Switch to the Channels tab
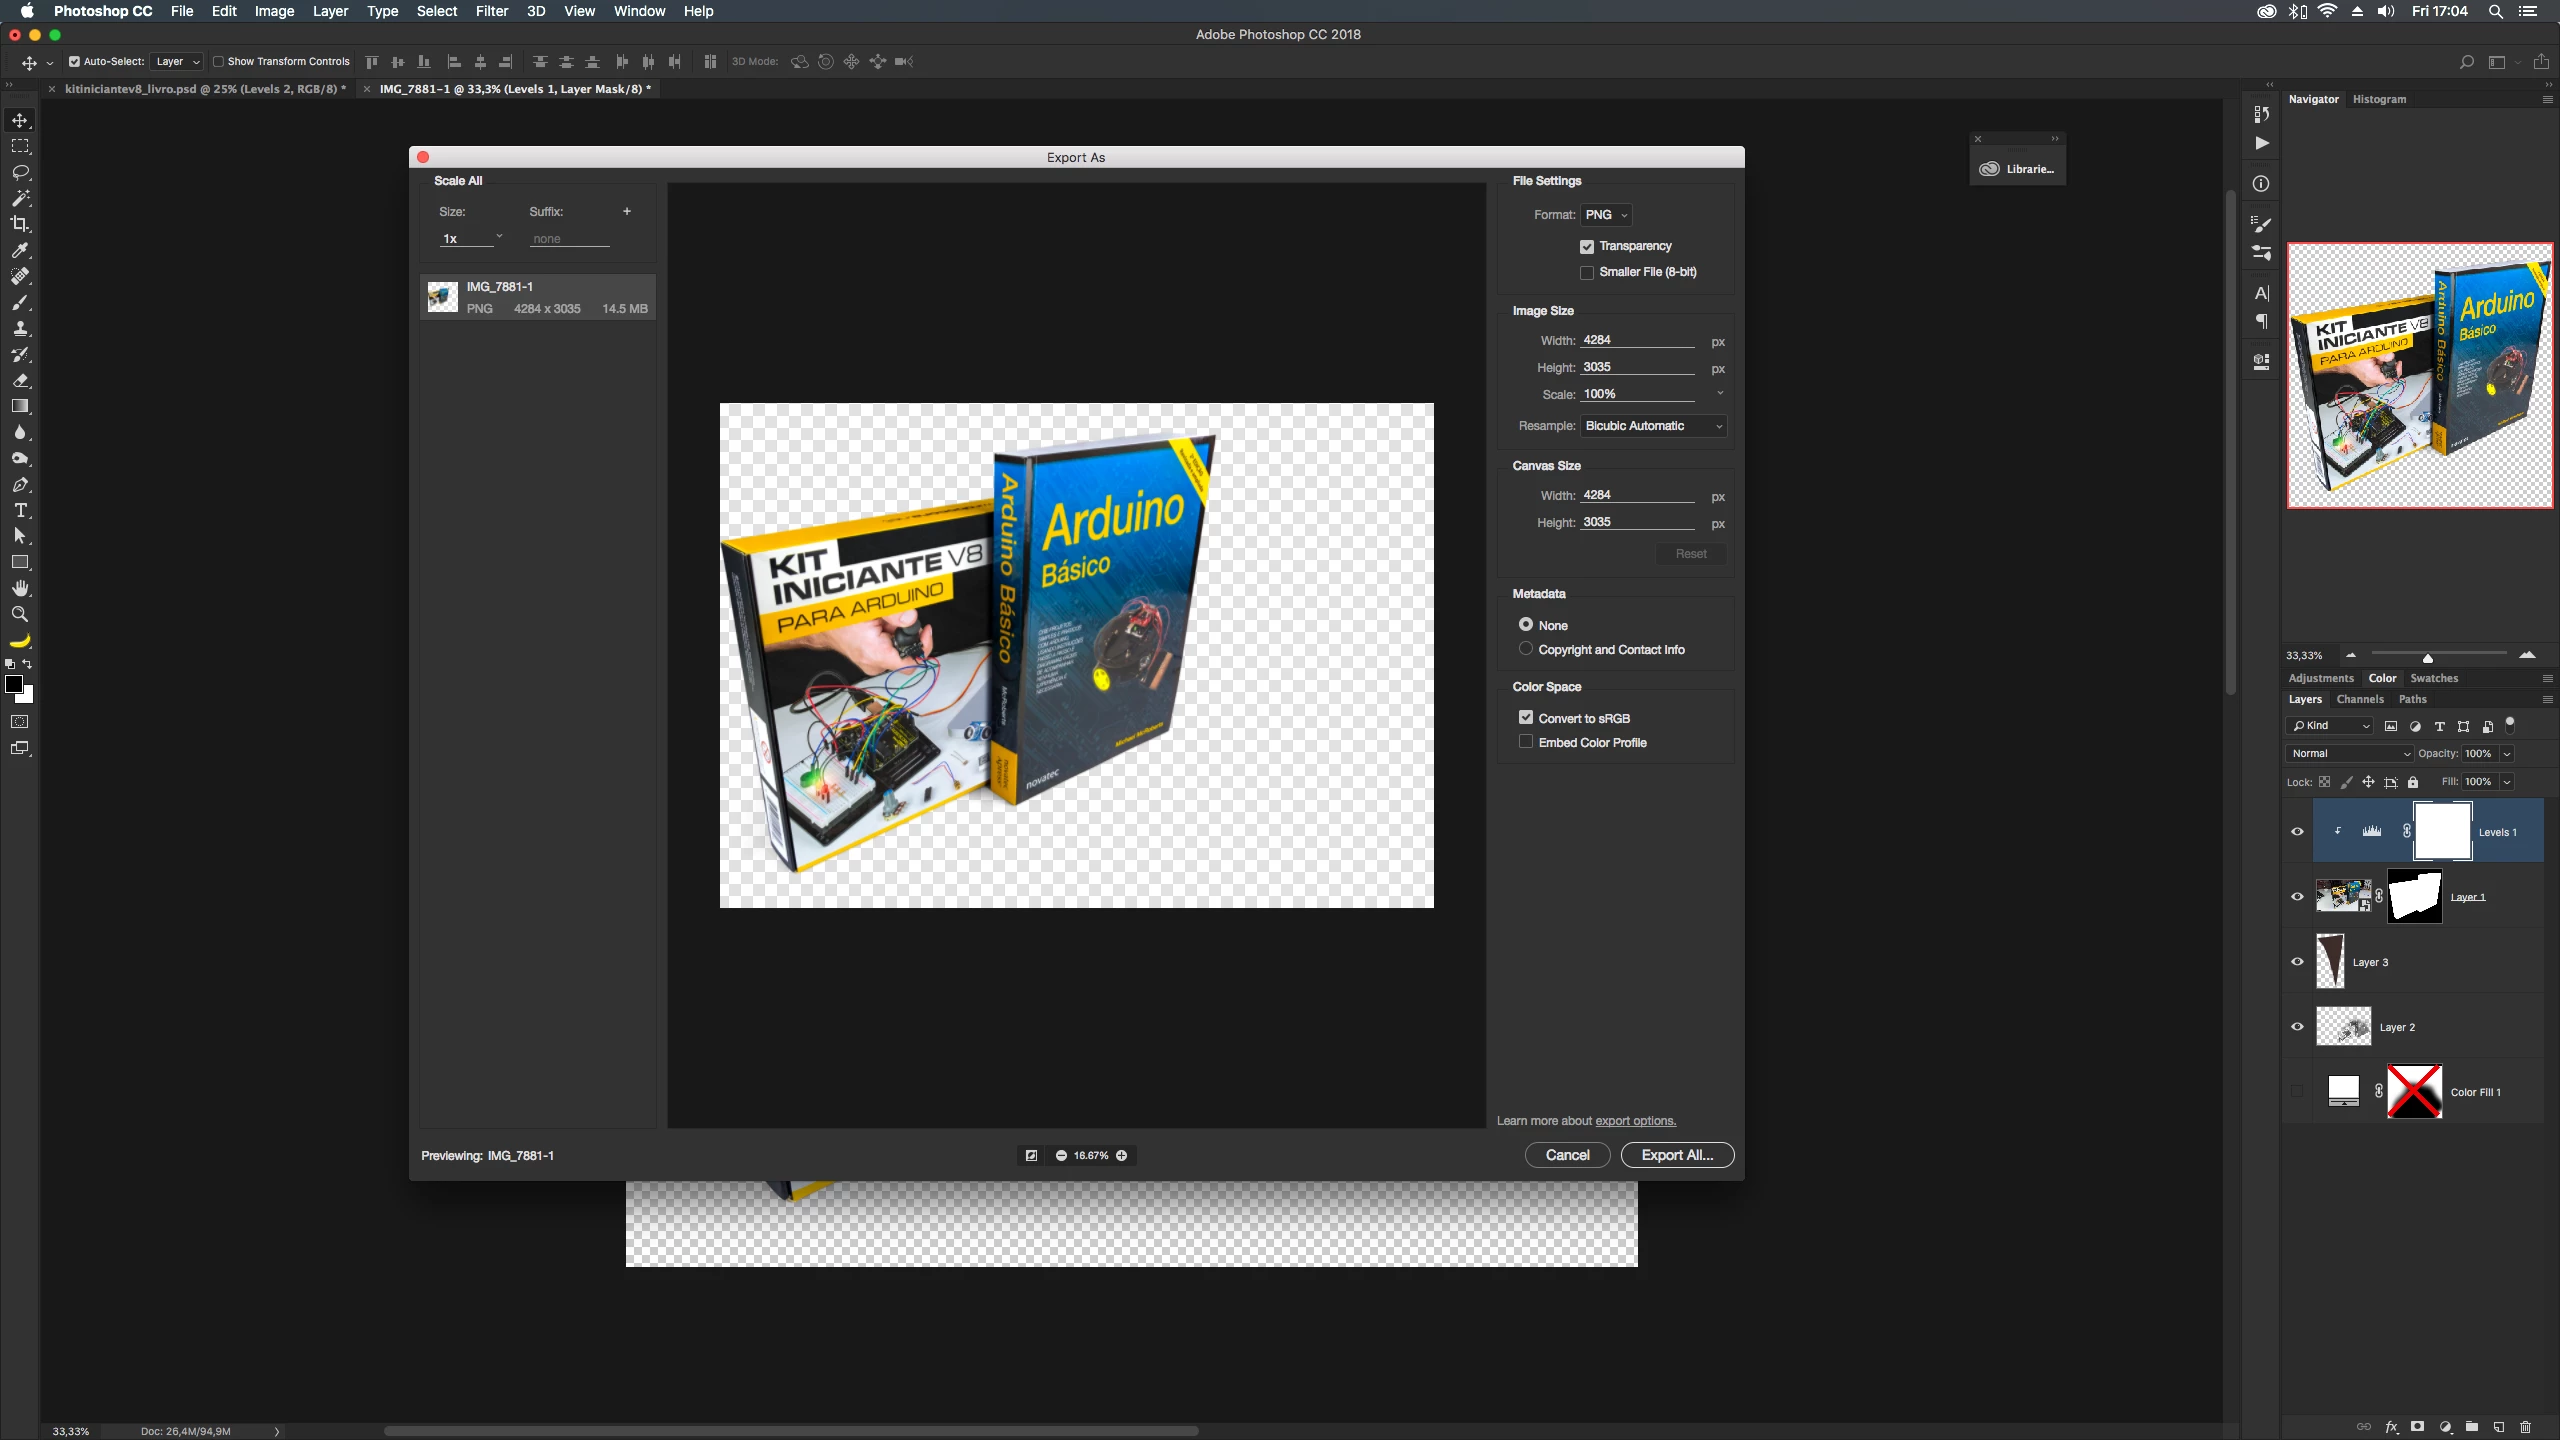2560x1440 pixels. tap(2360, 699)
